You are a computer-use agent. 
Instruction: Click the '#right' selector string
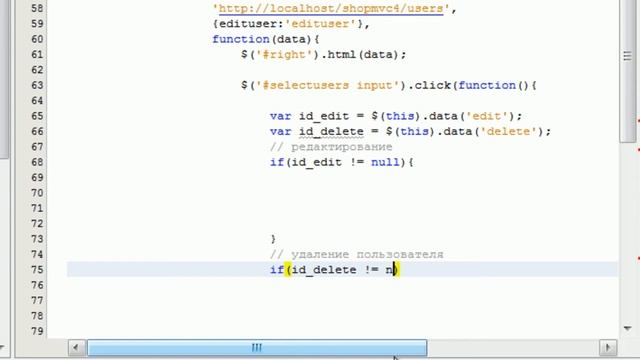(284, 55)
